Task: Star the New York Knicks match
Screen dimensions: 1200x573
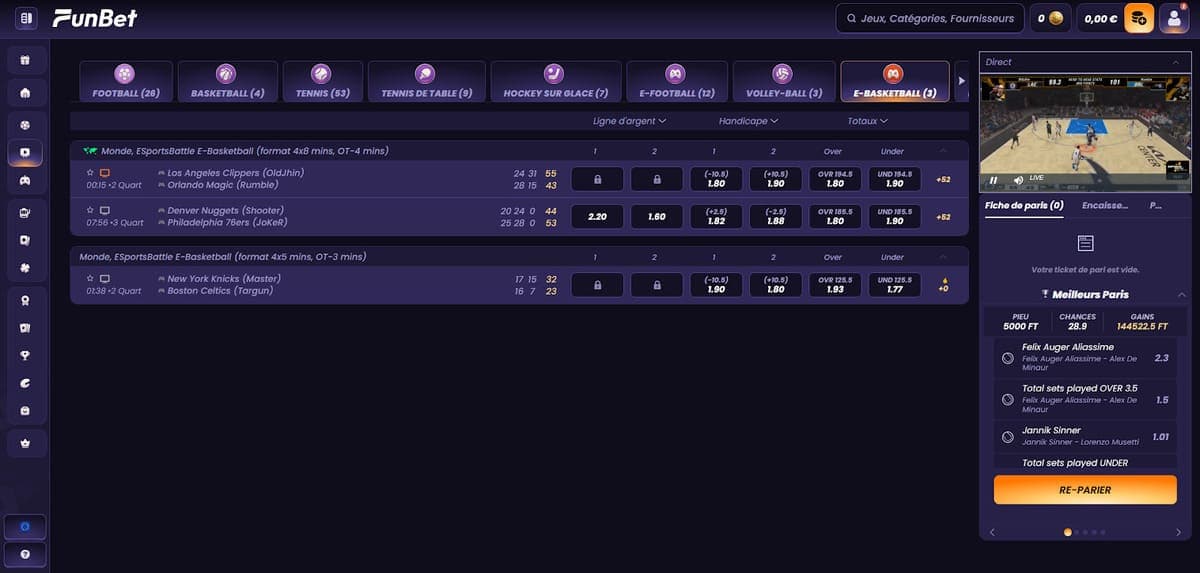Action: point(90,279)
